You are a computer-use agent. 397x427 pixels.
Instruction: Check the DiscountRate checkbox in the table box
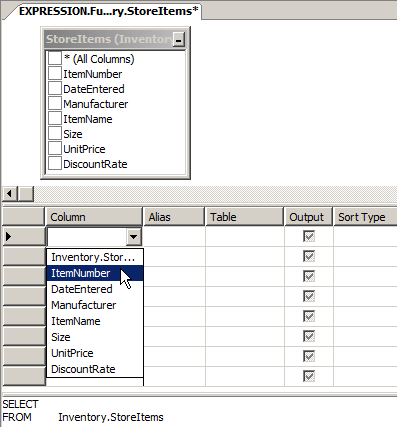tap(55, 163)
